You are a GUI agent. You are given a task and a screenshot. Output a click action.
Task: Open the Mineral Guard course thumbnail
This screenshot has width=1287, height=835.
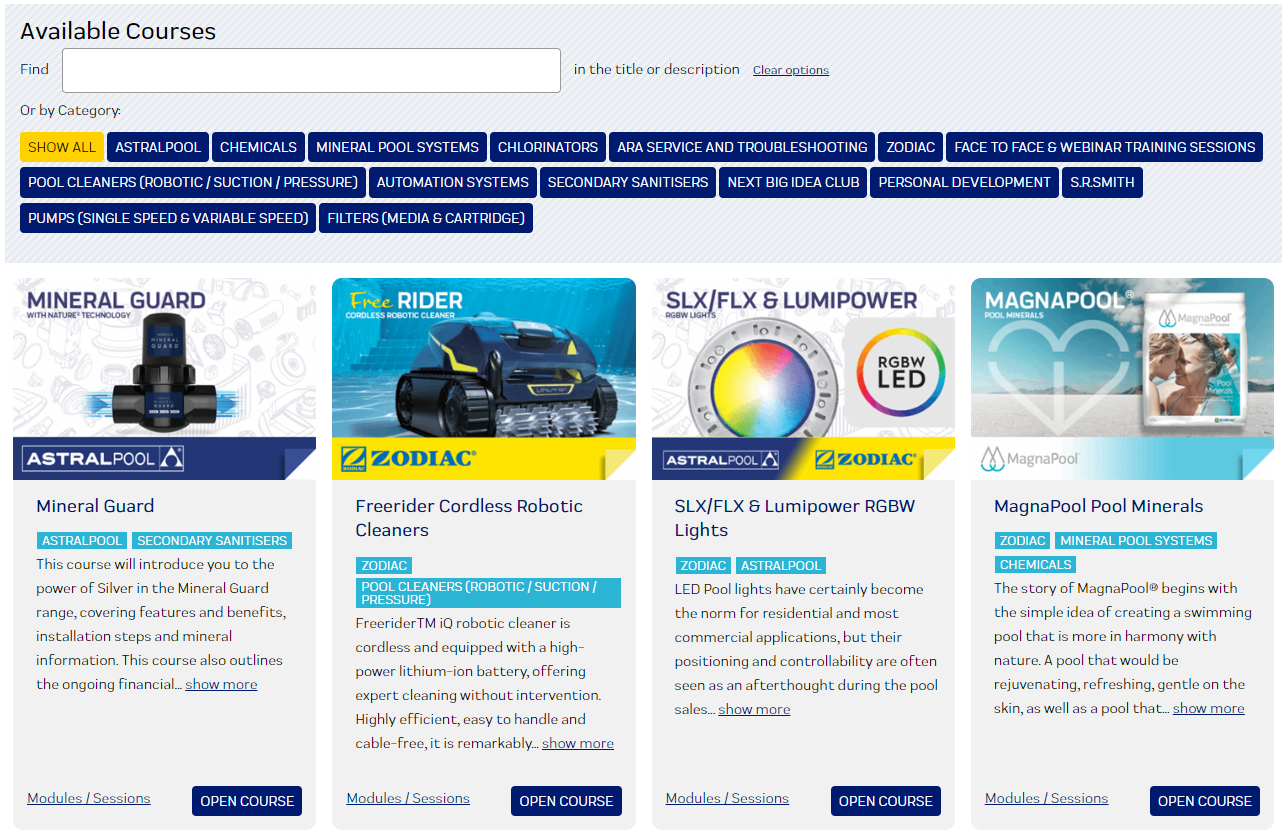coord(164,378)
